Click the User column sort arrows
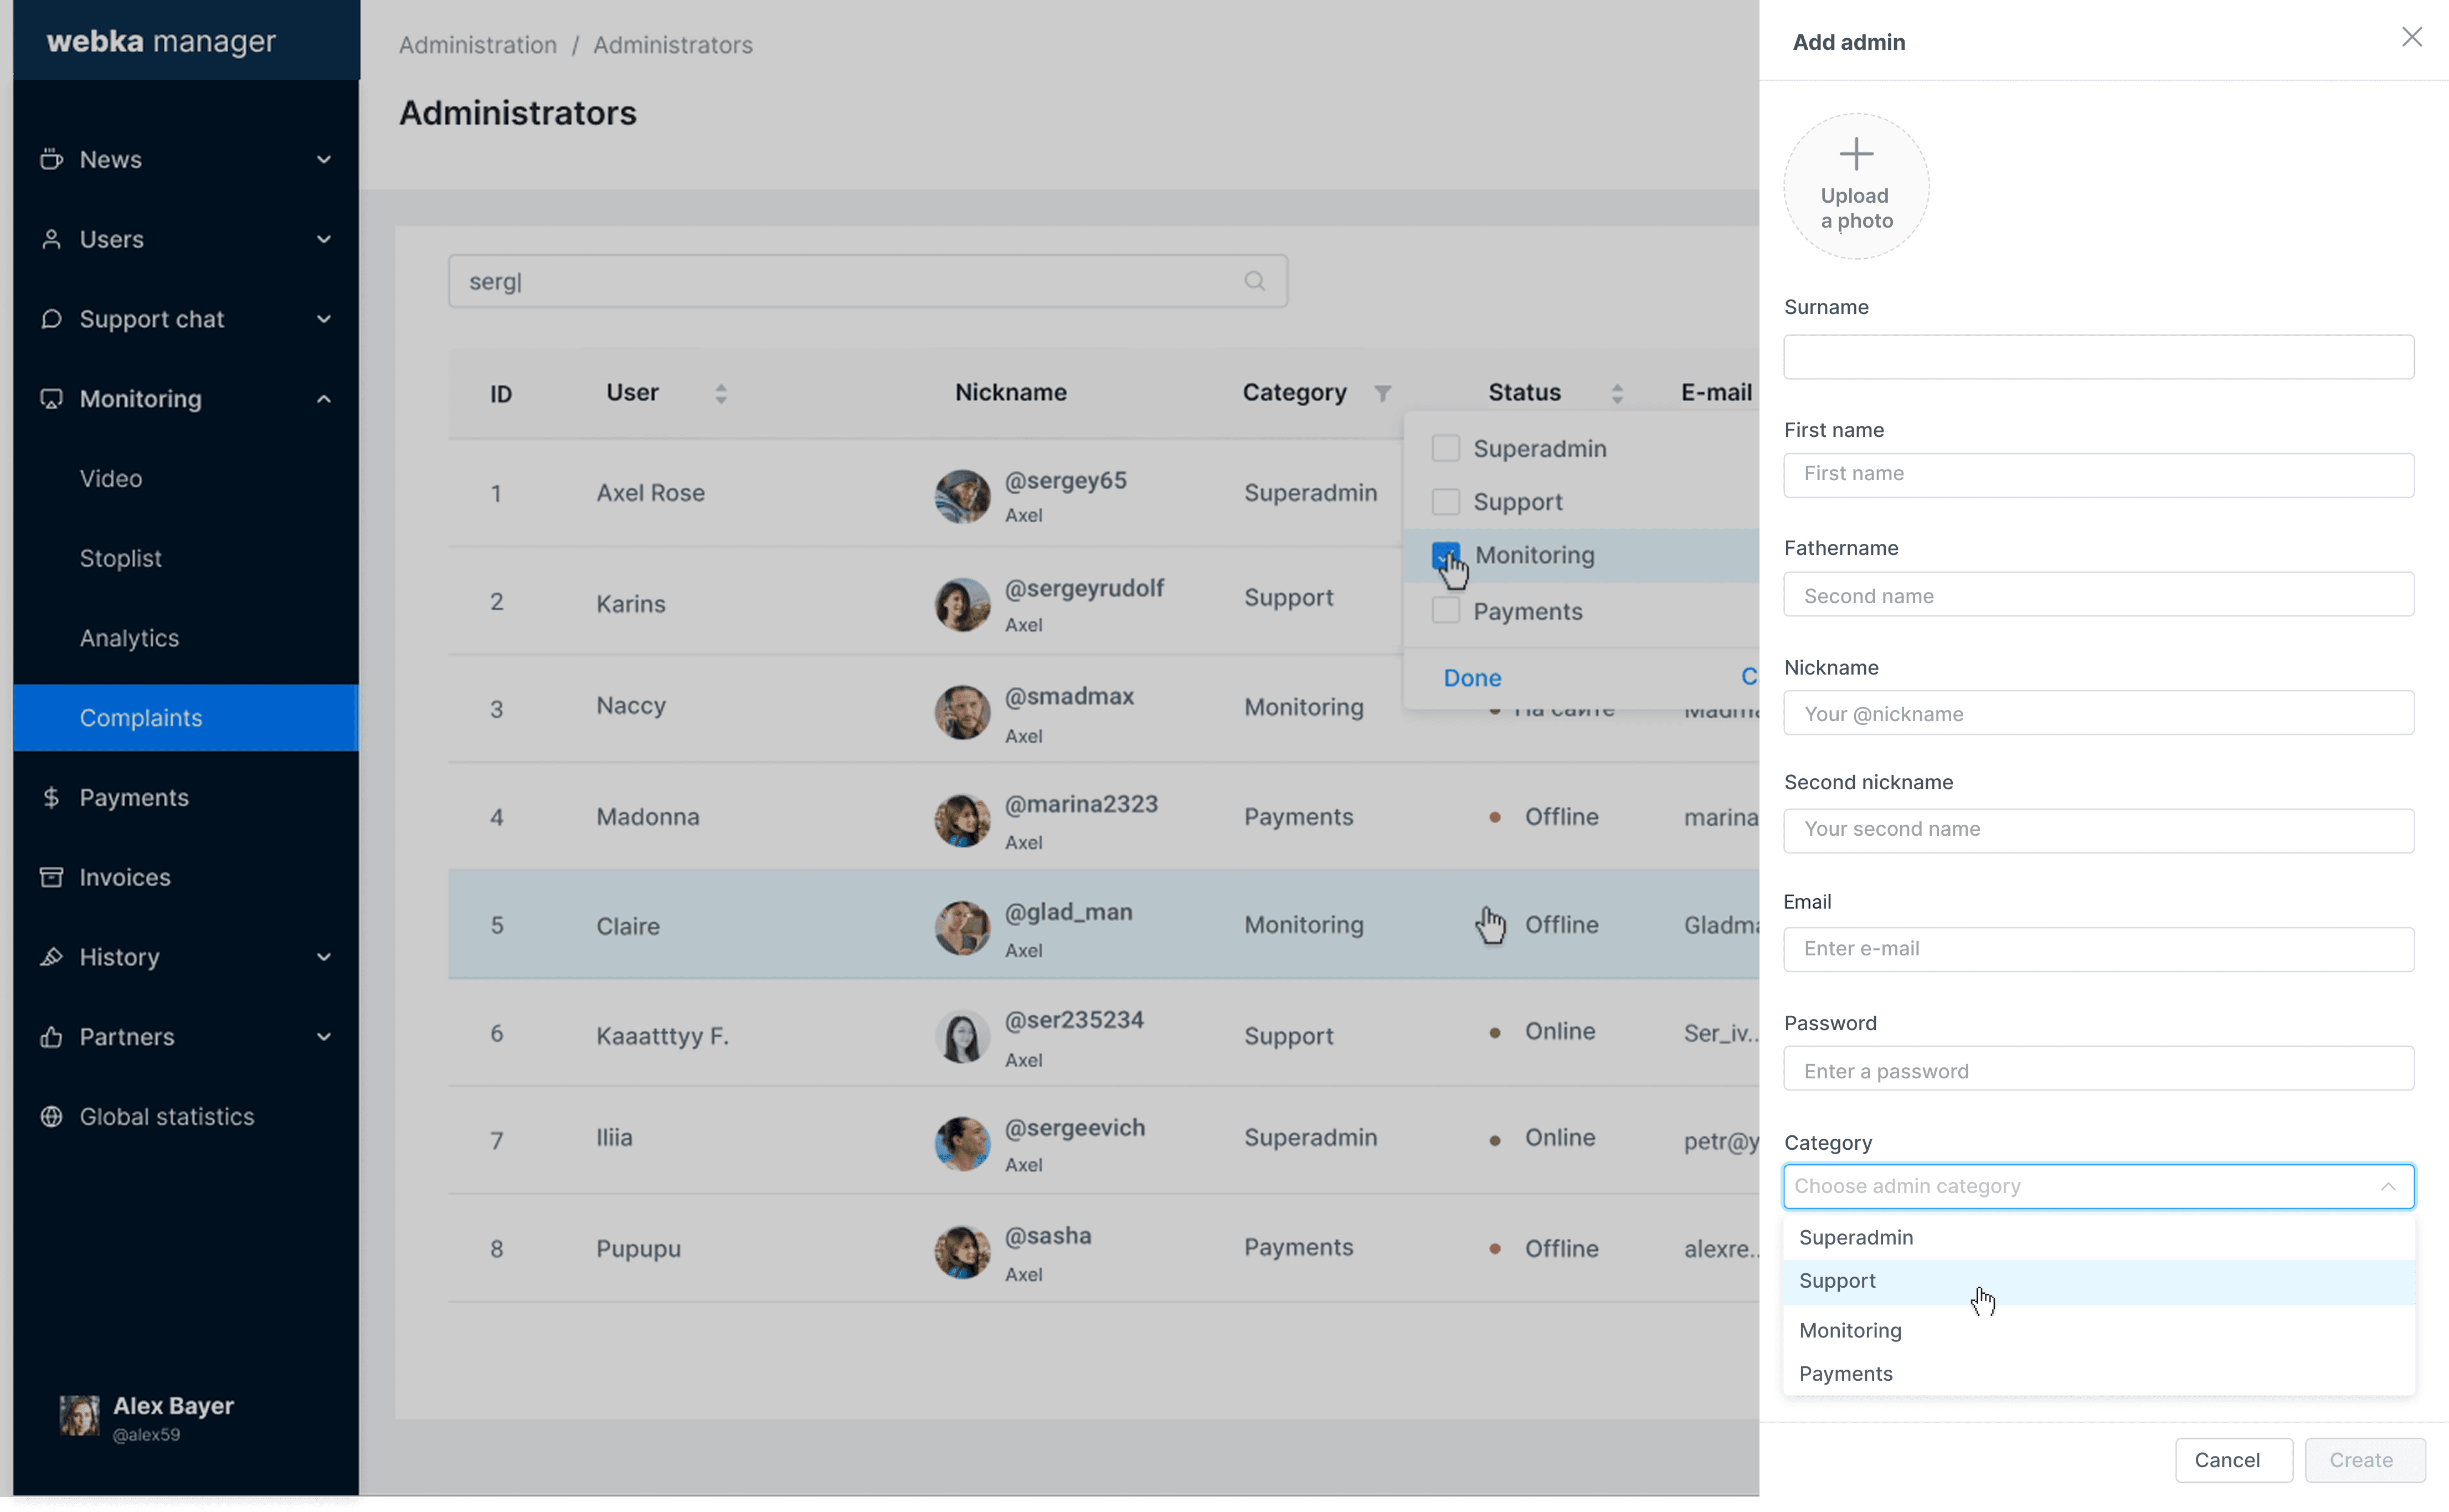The height and width of the screenshot is (1512, 2449). pyautogui.click(x=720, y=393)
